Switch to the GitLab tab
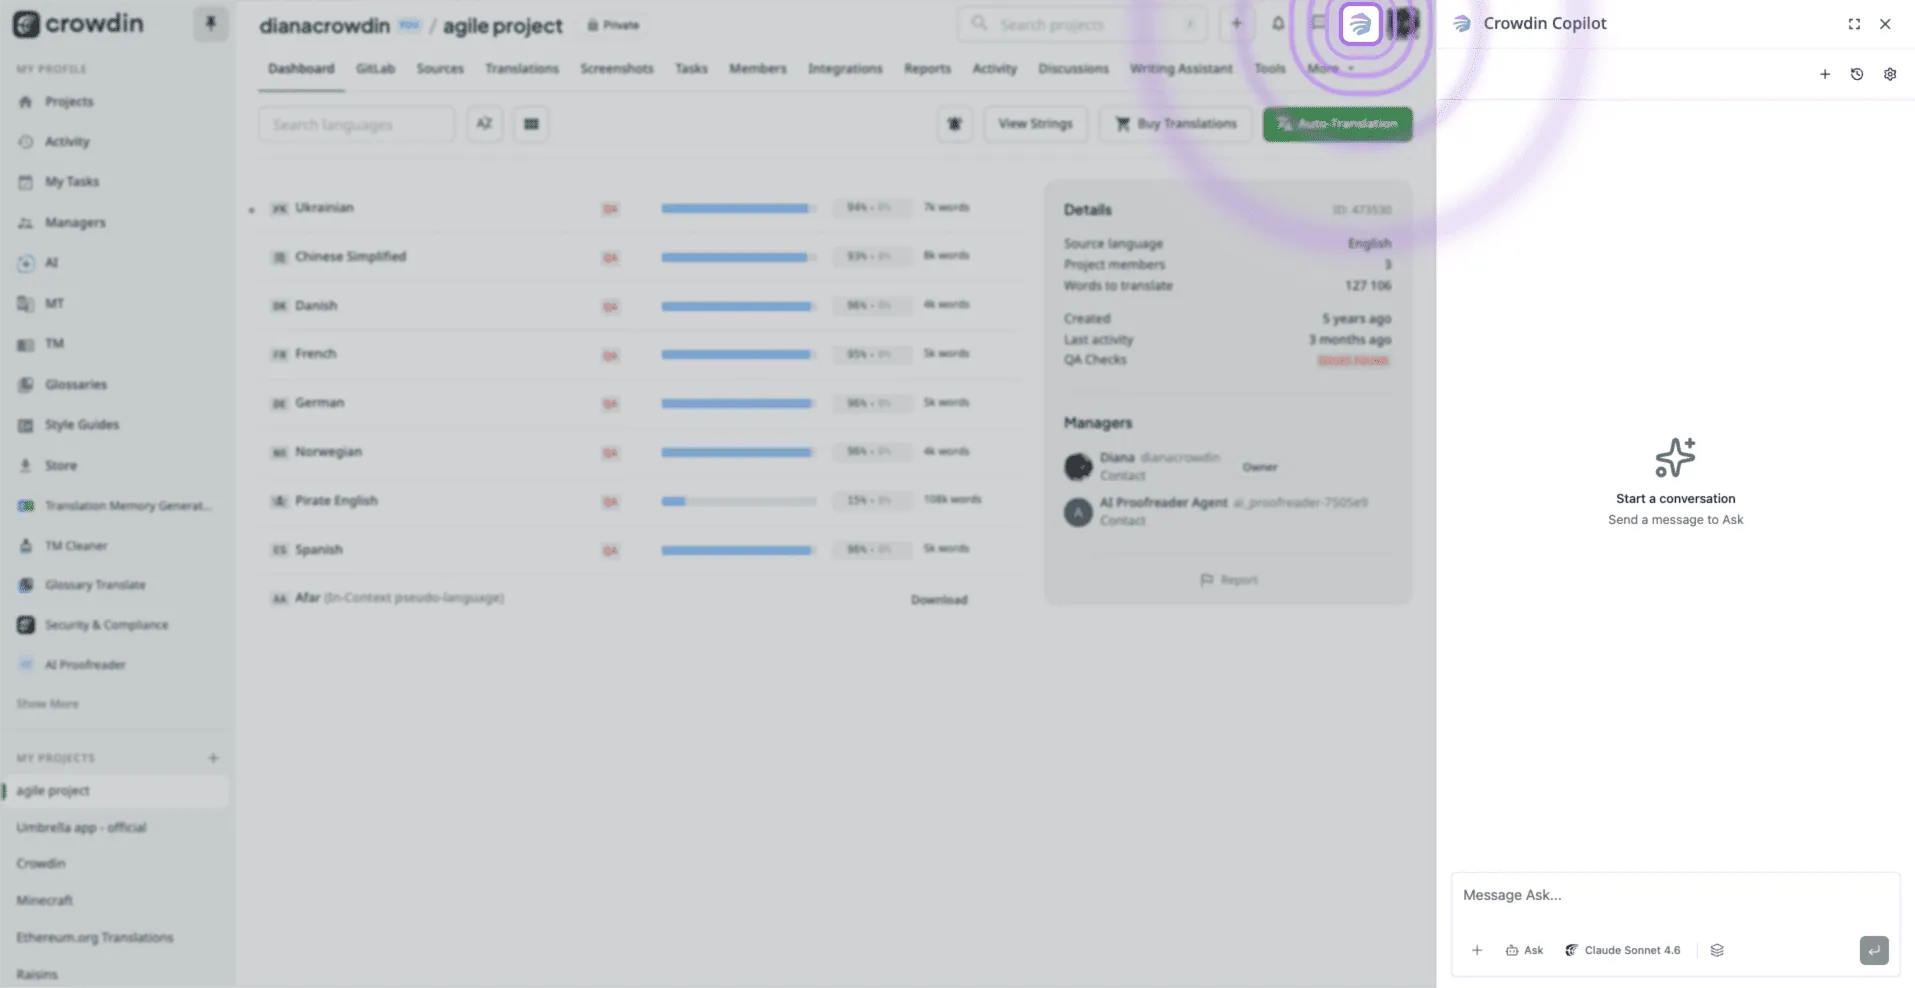The image size is (1915, 988). click(375, 69)
